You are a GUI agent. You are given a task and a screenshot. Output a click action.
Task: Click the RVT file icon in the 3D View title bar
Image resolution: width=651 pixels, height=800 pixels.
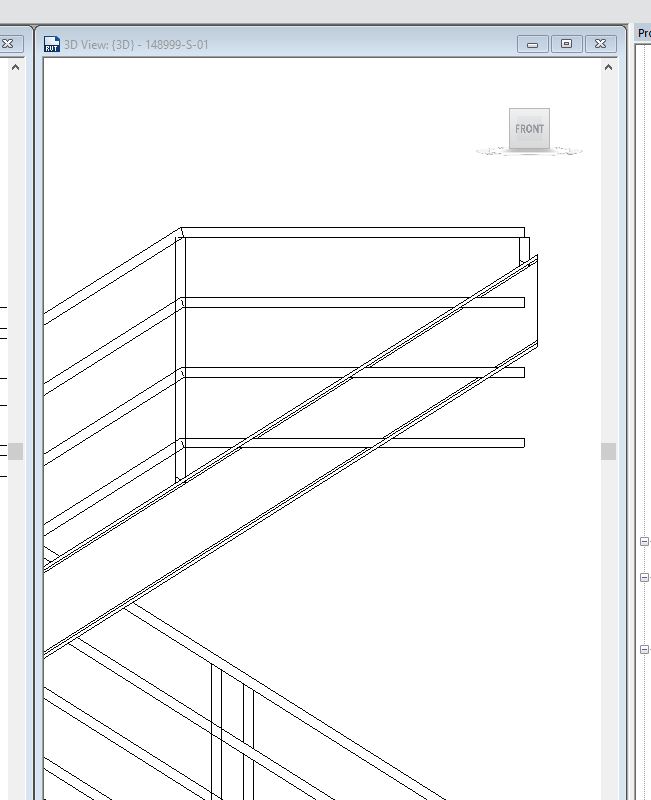tap(52, 44)
